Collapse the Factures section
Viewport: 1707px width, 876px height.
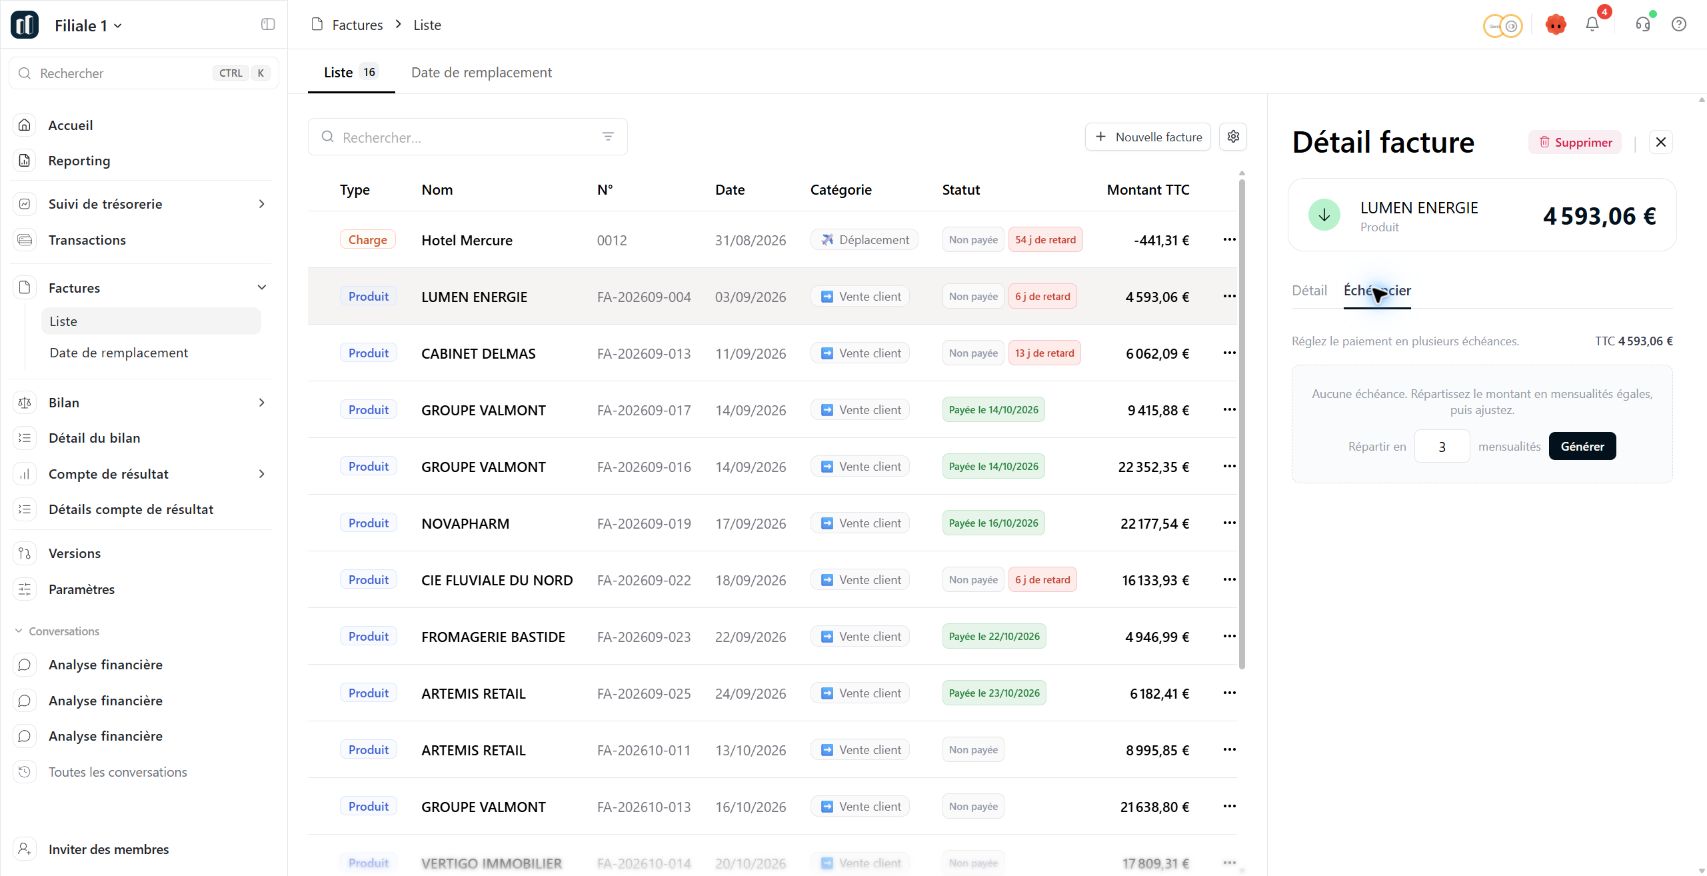pyautogui.click(x=262, y=288)
